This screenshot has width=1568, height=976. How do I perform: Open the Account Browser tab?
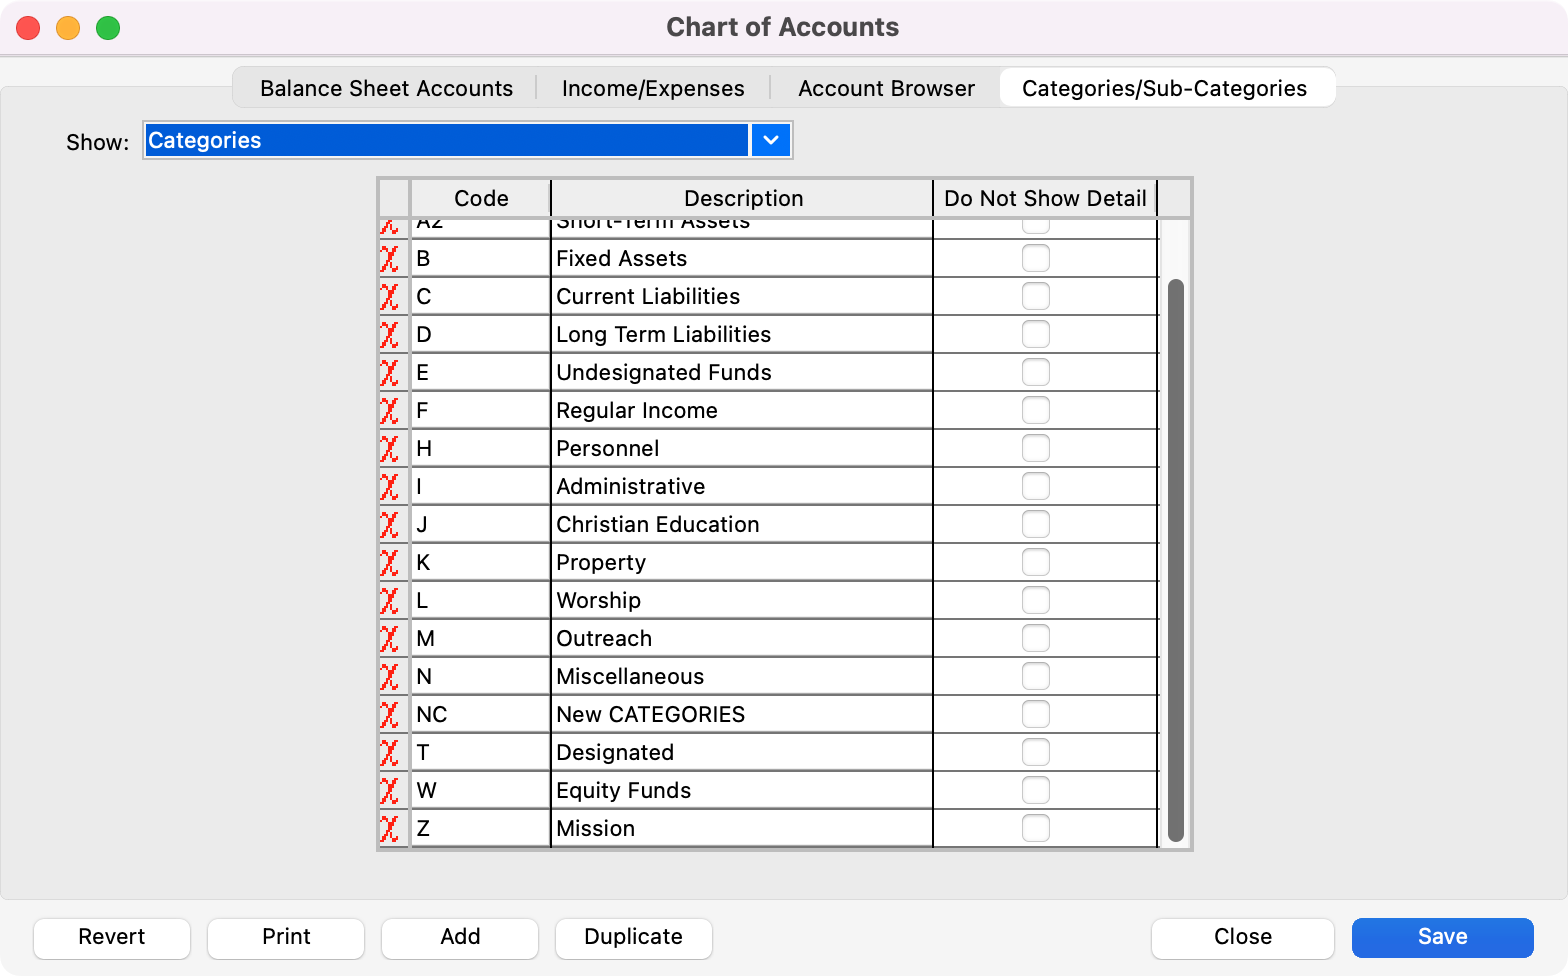886,88
